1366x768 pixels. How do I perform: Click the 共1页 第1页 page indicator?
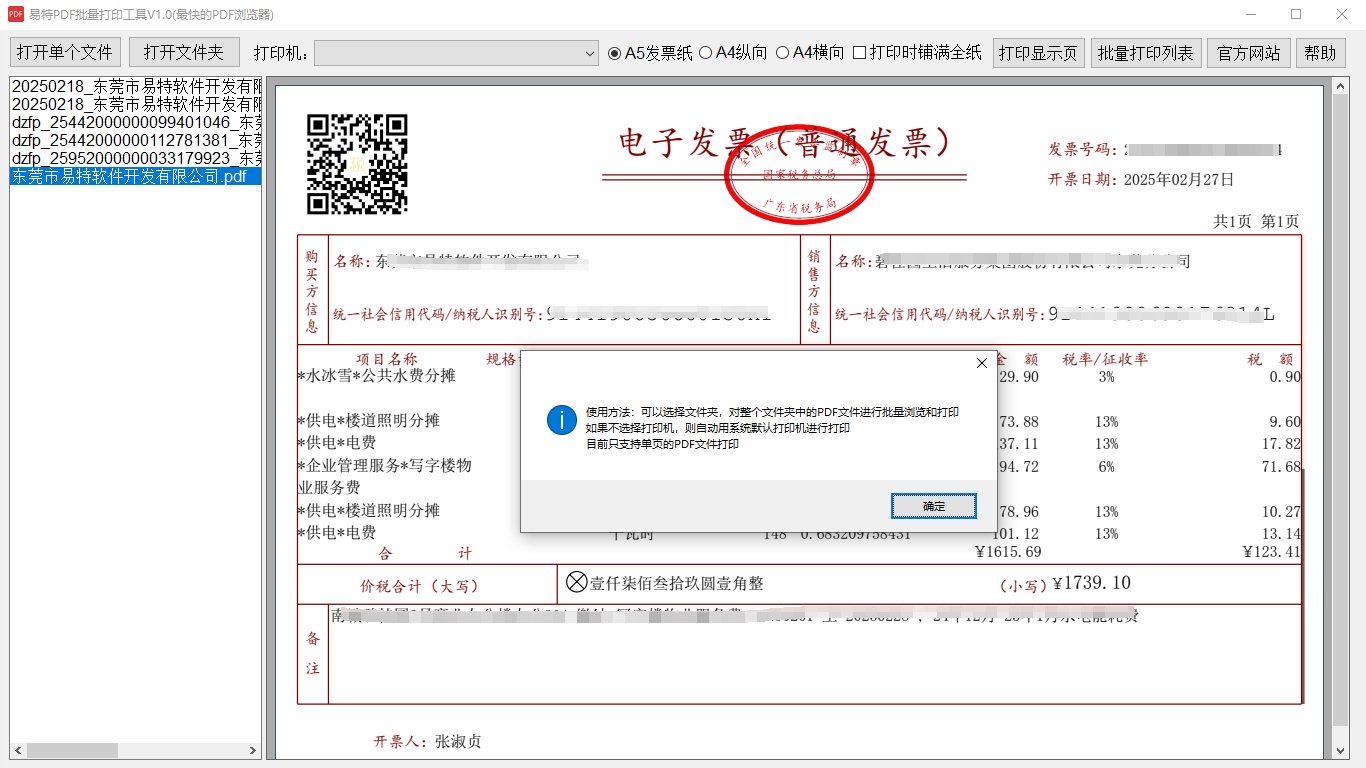pyautogui.click(x=1256, y=221)
